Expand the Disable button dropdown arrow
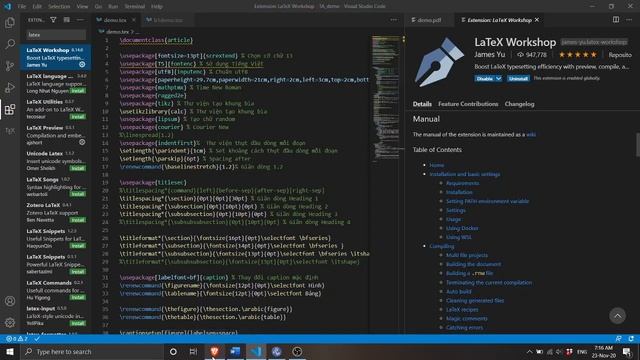Image resolution: width=640 pixels, height=360 pixels. point(499,78)
